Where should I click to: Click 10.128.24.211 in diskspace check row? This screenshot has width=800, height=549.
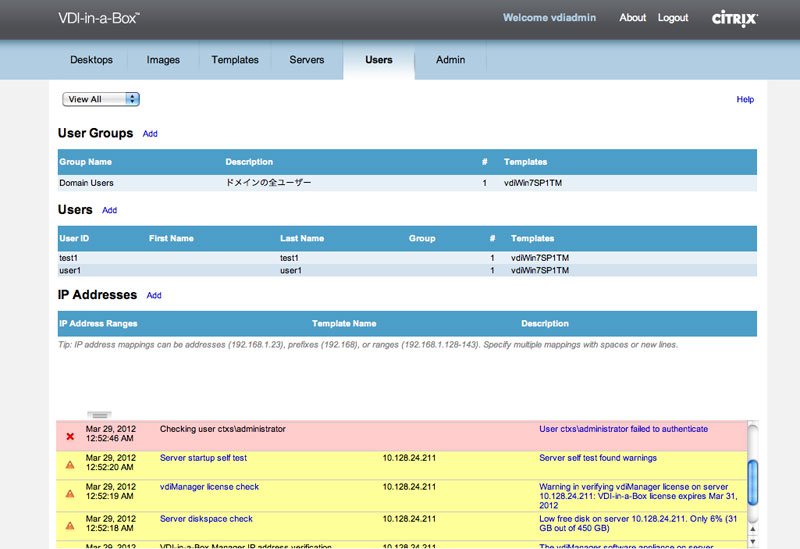pyautogui.click(x=409, y=519)
